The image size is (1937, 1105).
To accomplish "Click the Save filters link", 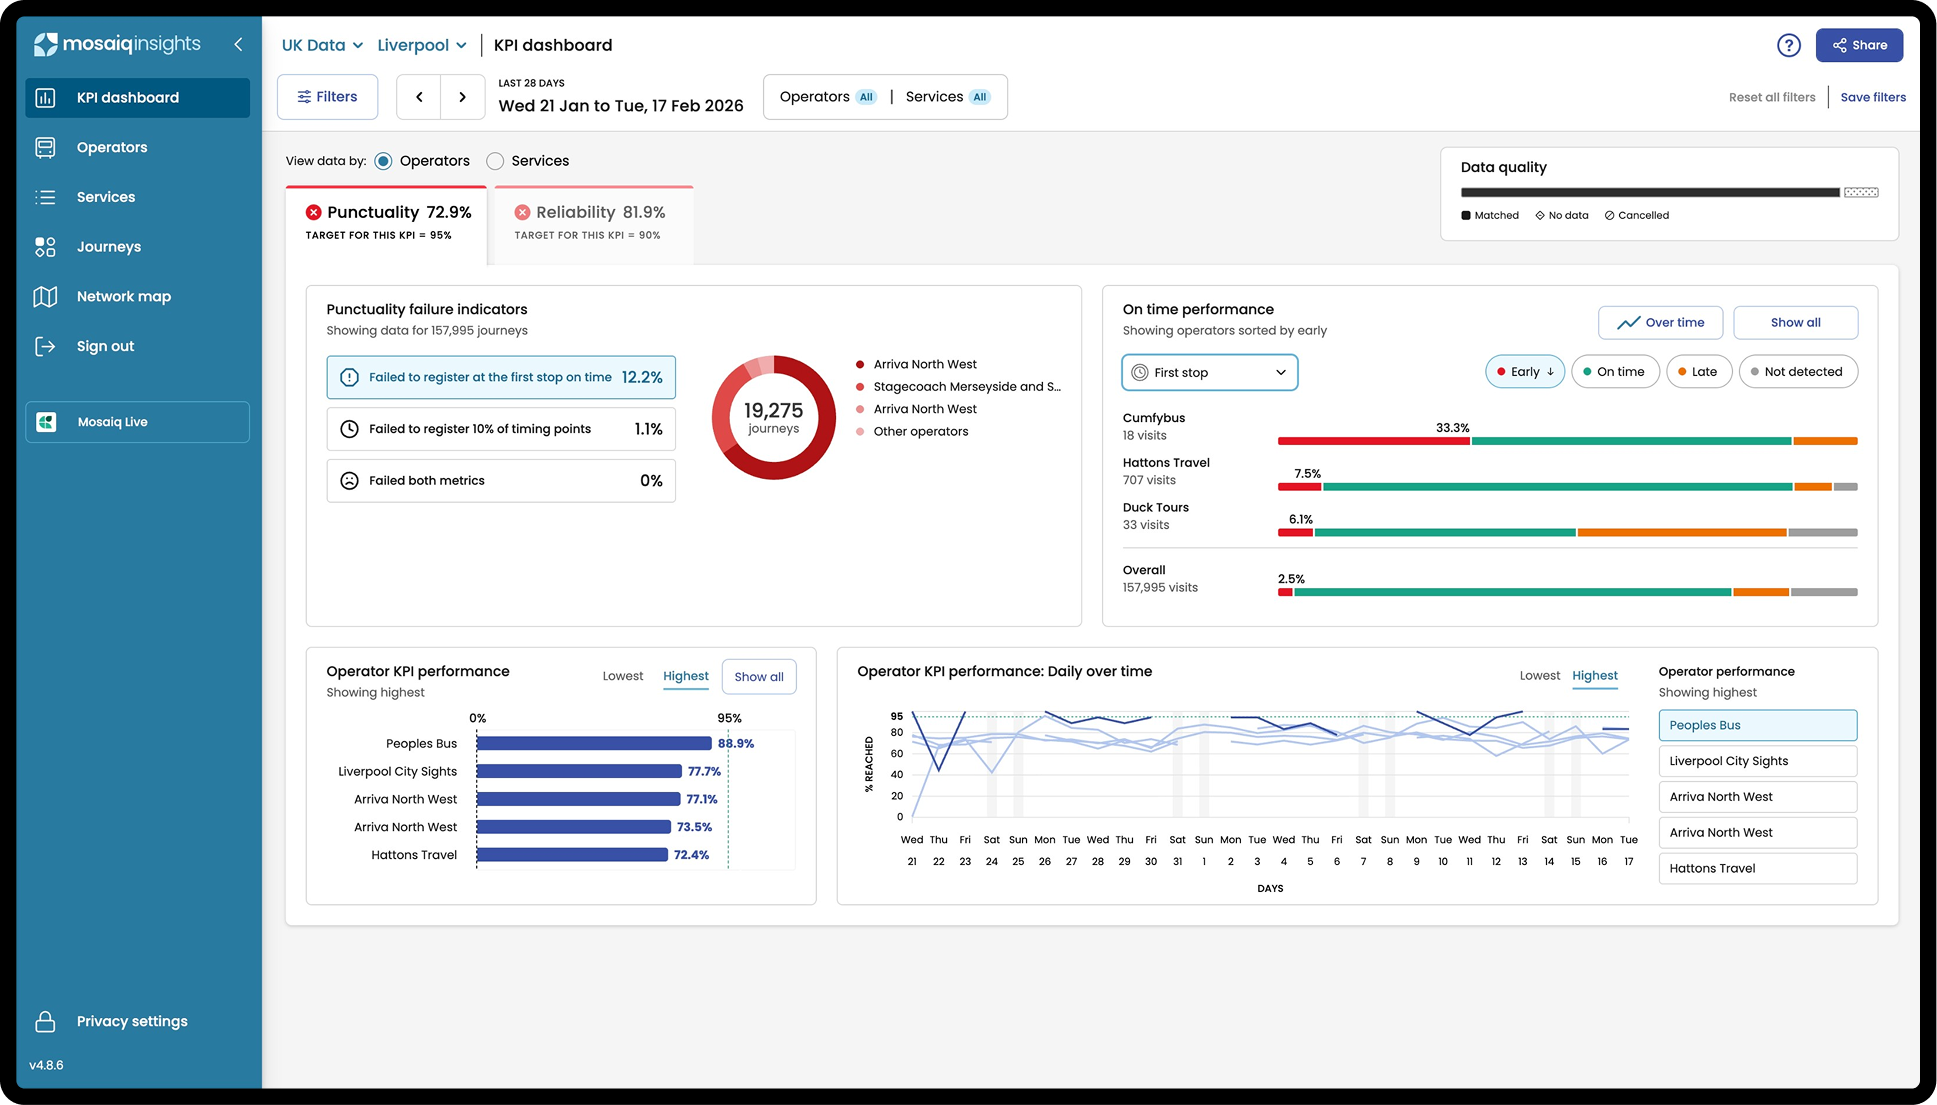I will pyautogui.click(x=1872, y=97).
